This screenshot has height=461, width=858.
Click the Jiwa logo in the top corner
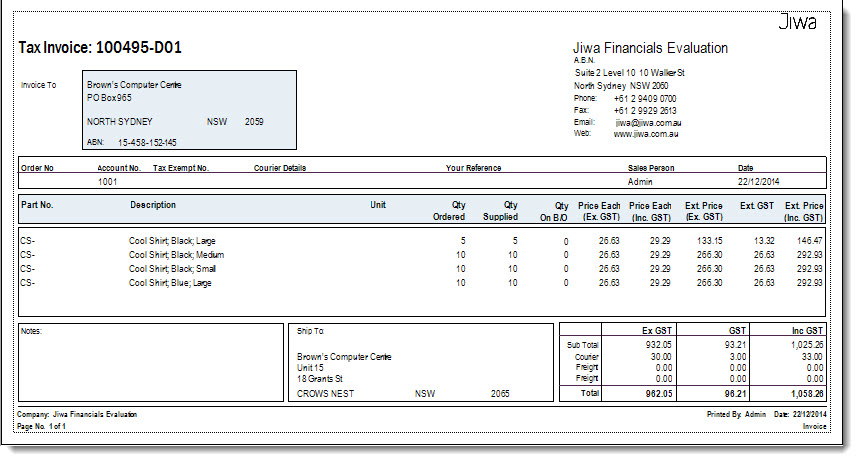[x=797, y=22]
